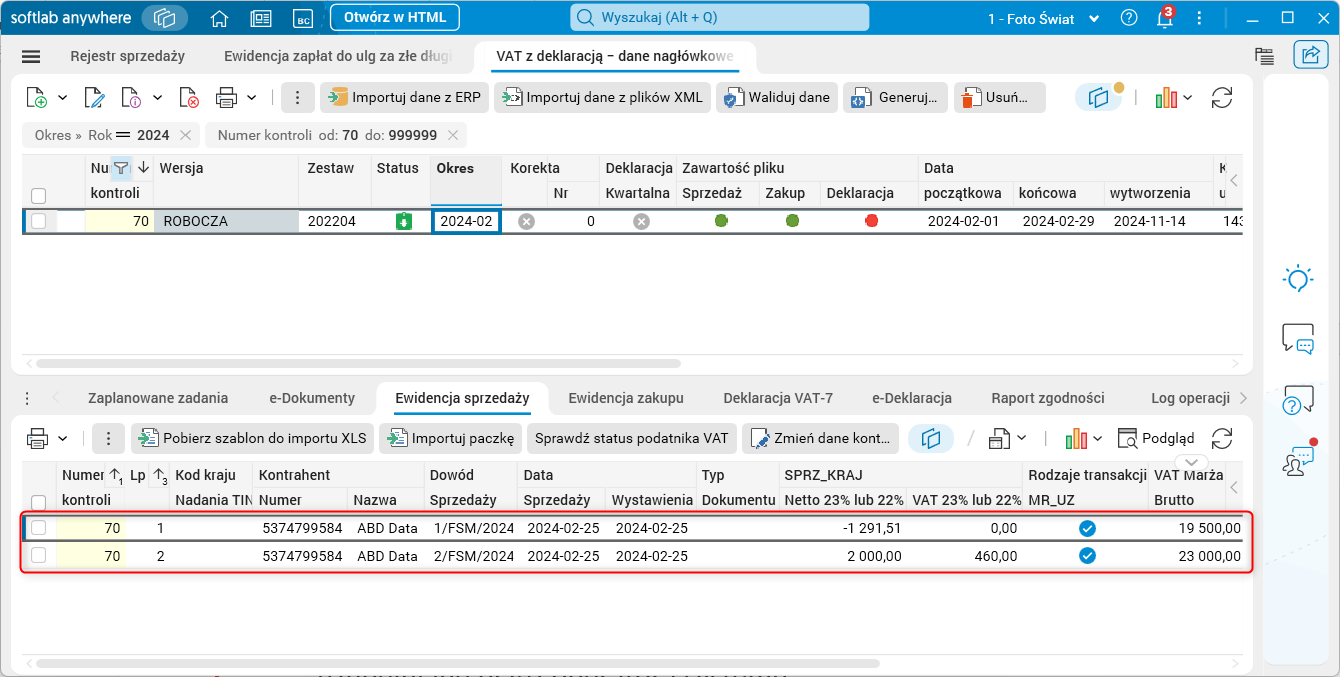Image resolution: width=1340 pixels, height=677 pixels.
Task: Click Importuj dane z ERP button
Action: coord(405,97)
